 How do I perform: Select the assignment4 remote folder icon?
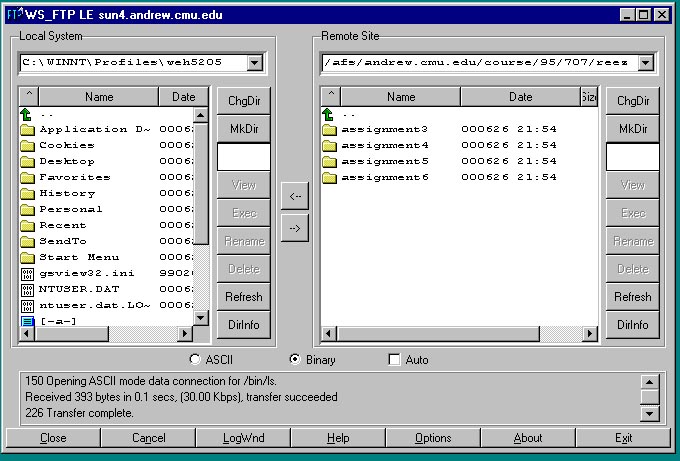tap(330, 145)
